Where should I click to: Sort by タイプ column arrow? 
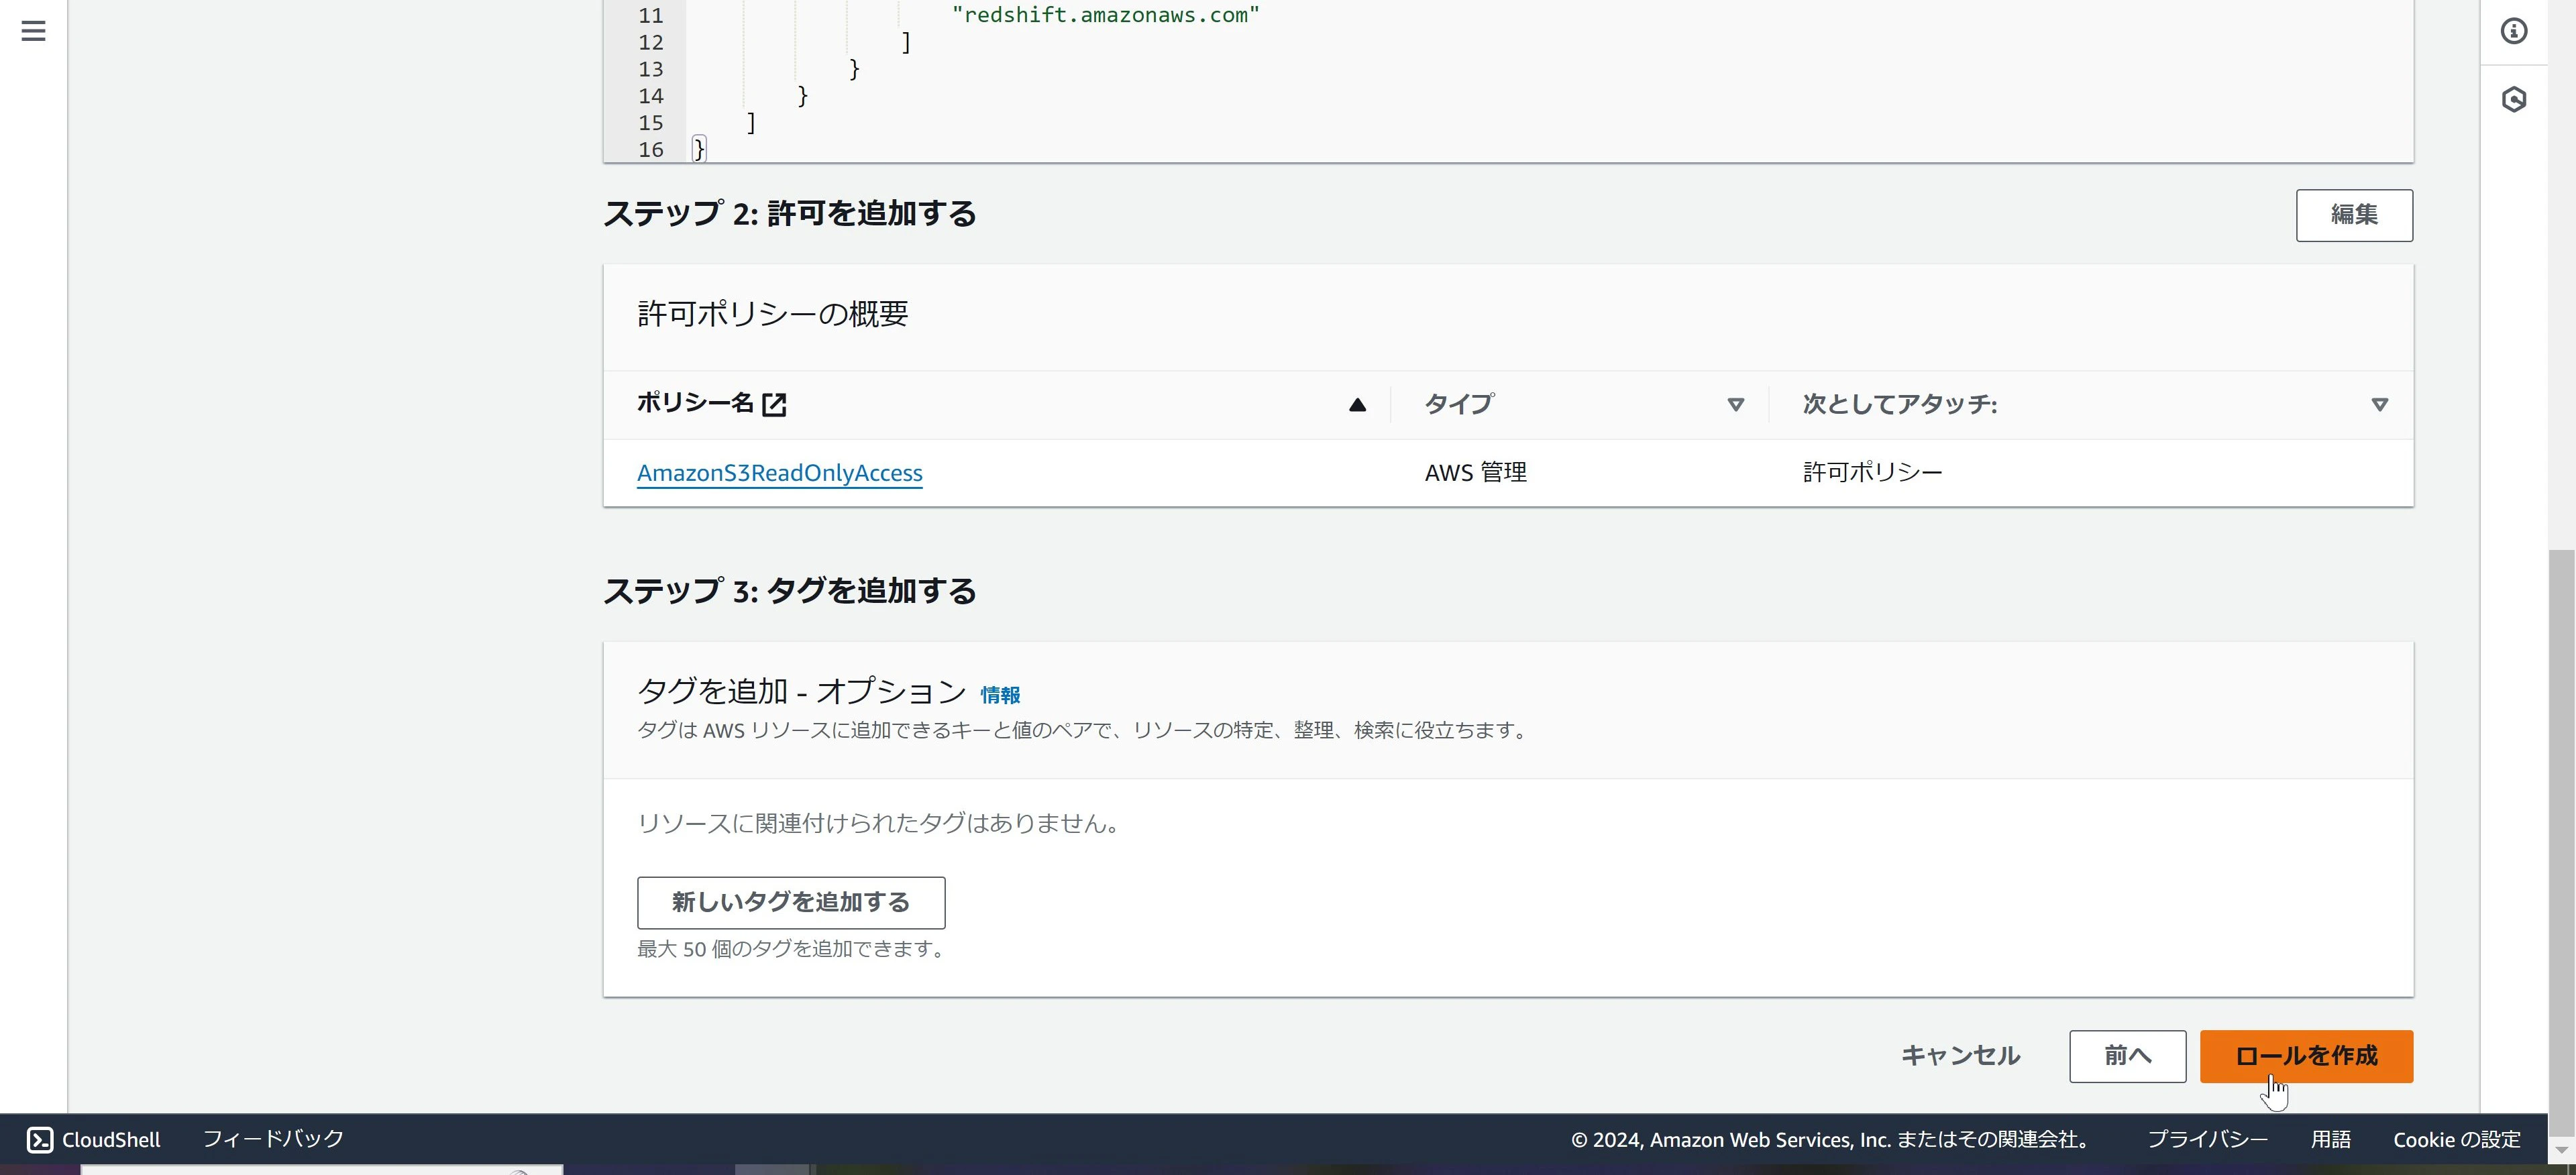tap(1736, 405)
